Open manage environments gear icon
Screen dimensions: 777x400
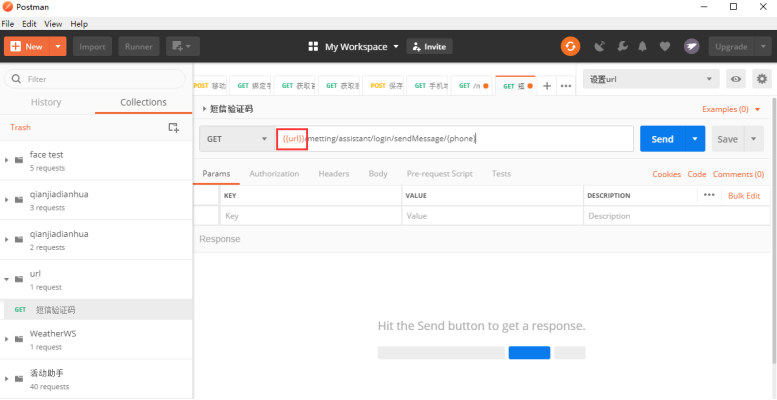pyautogui.click(x=762, y=79)
